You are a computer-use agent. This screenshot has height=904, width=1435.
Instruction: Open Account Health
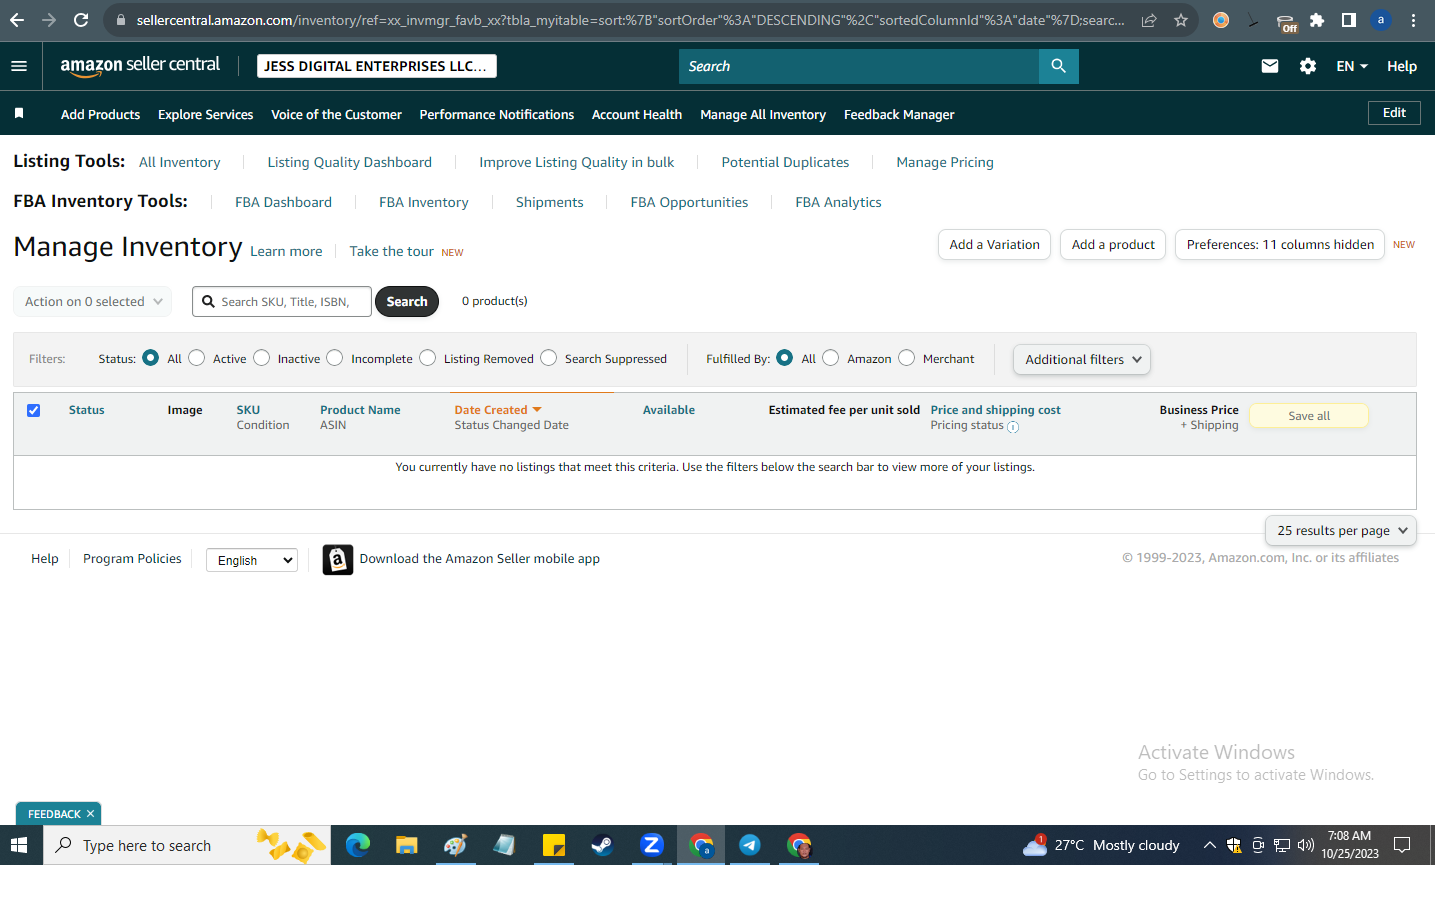tap(637, 114)
